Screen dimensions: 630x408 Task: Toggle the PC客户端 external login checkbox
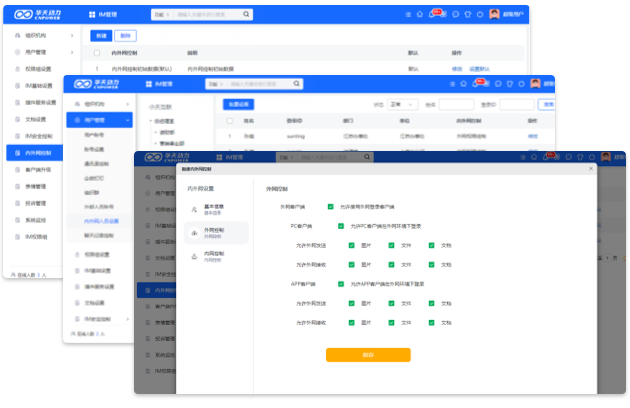point(342,226)
